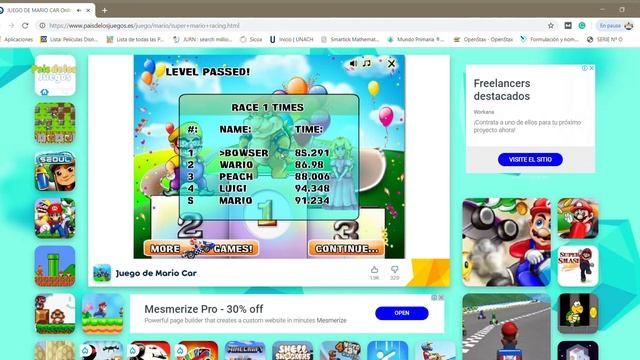This screenshot has height=360, width=640.
Task: Open SERIE Nº 0 bookmark
Action: point(605,39)
